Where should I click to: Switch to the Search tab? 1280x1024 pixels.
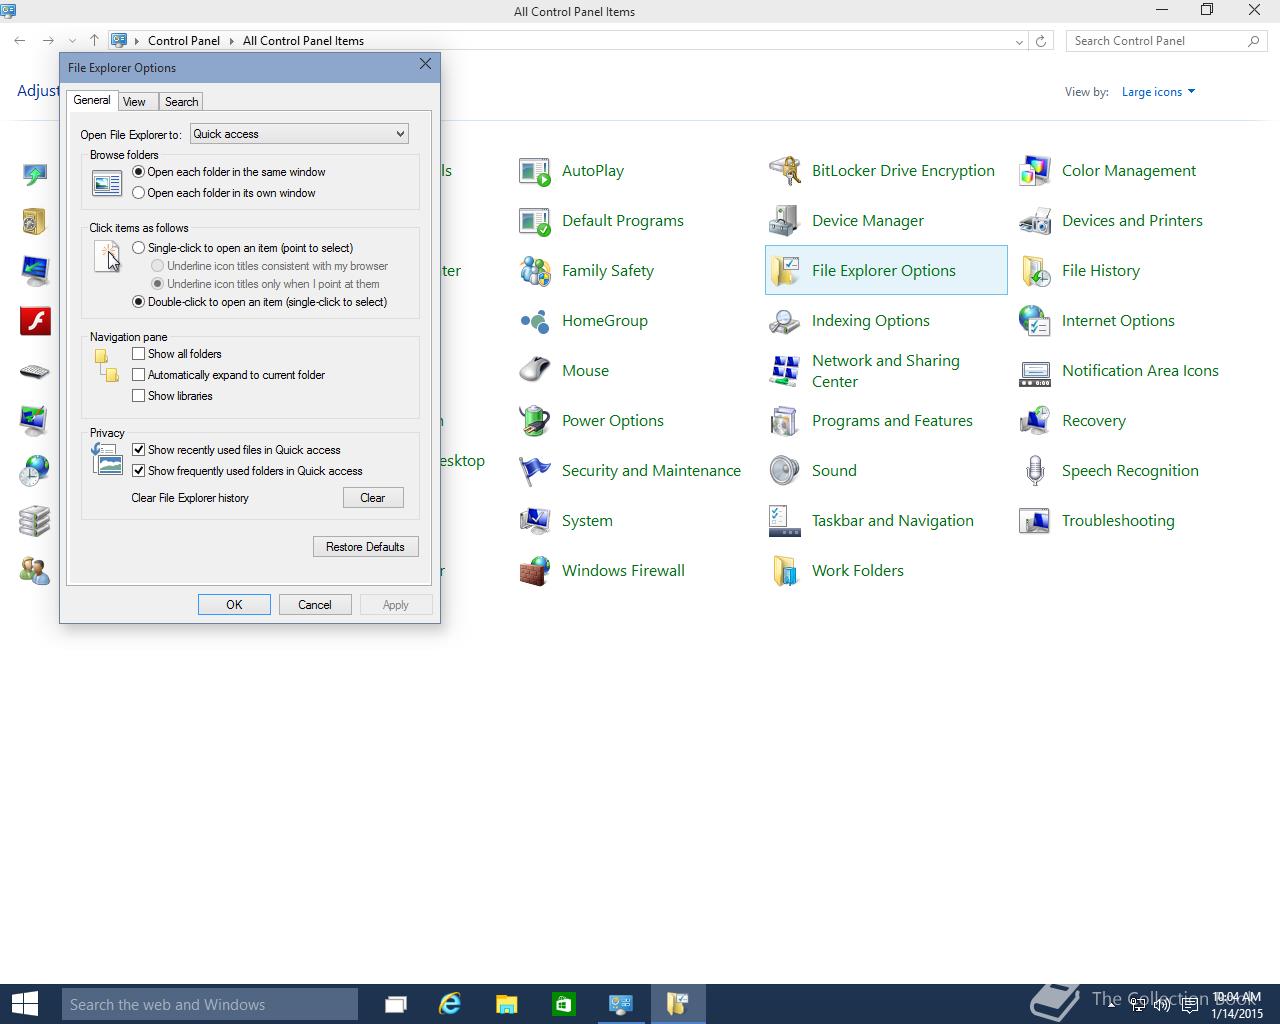pyautogui.click(x=181, y=102)
